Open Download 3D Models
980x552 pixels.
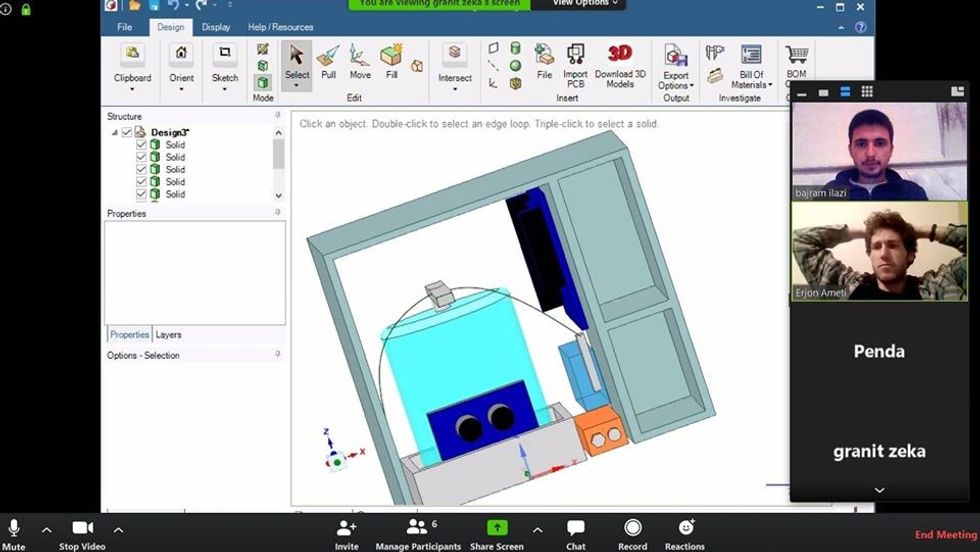point(620,65)
